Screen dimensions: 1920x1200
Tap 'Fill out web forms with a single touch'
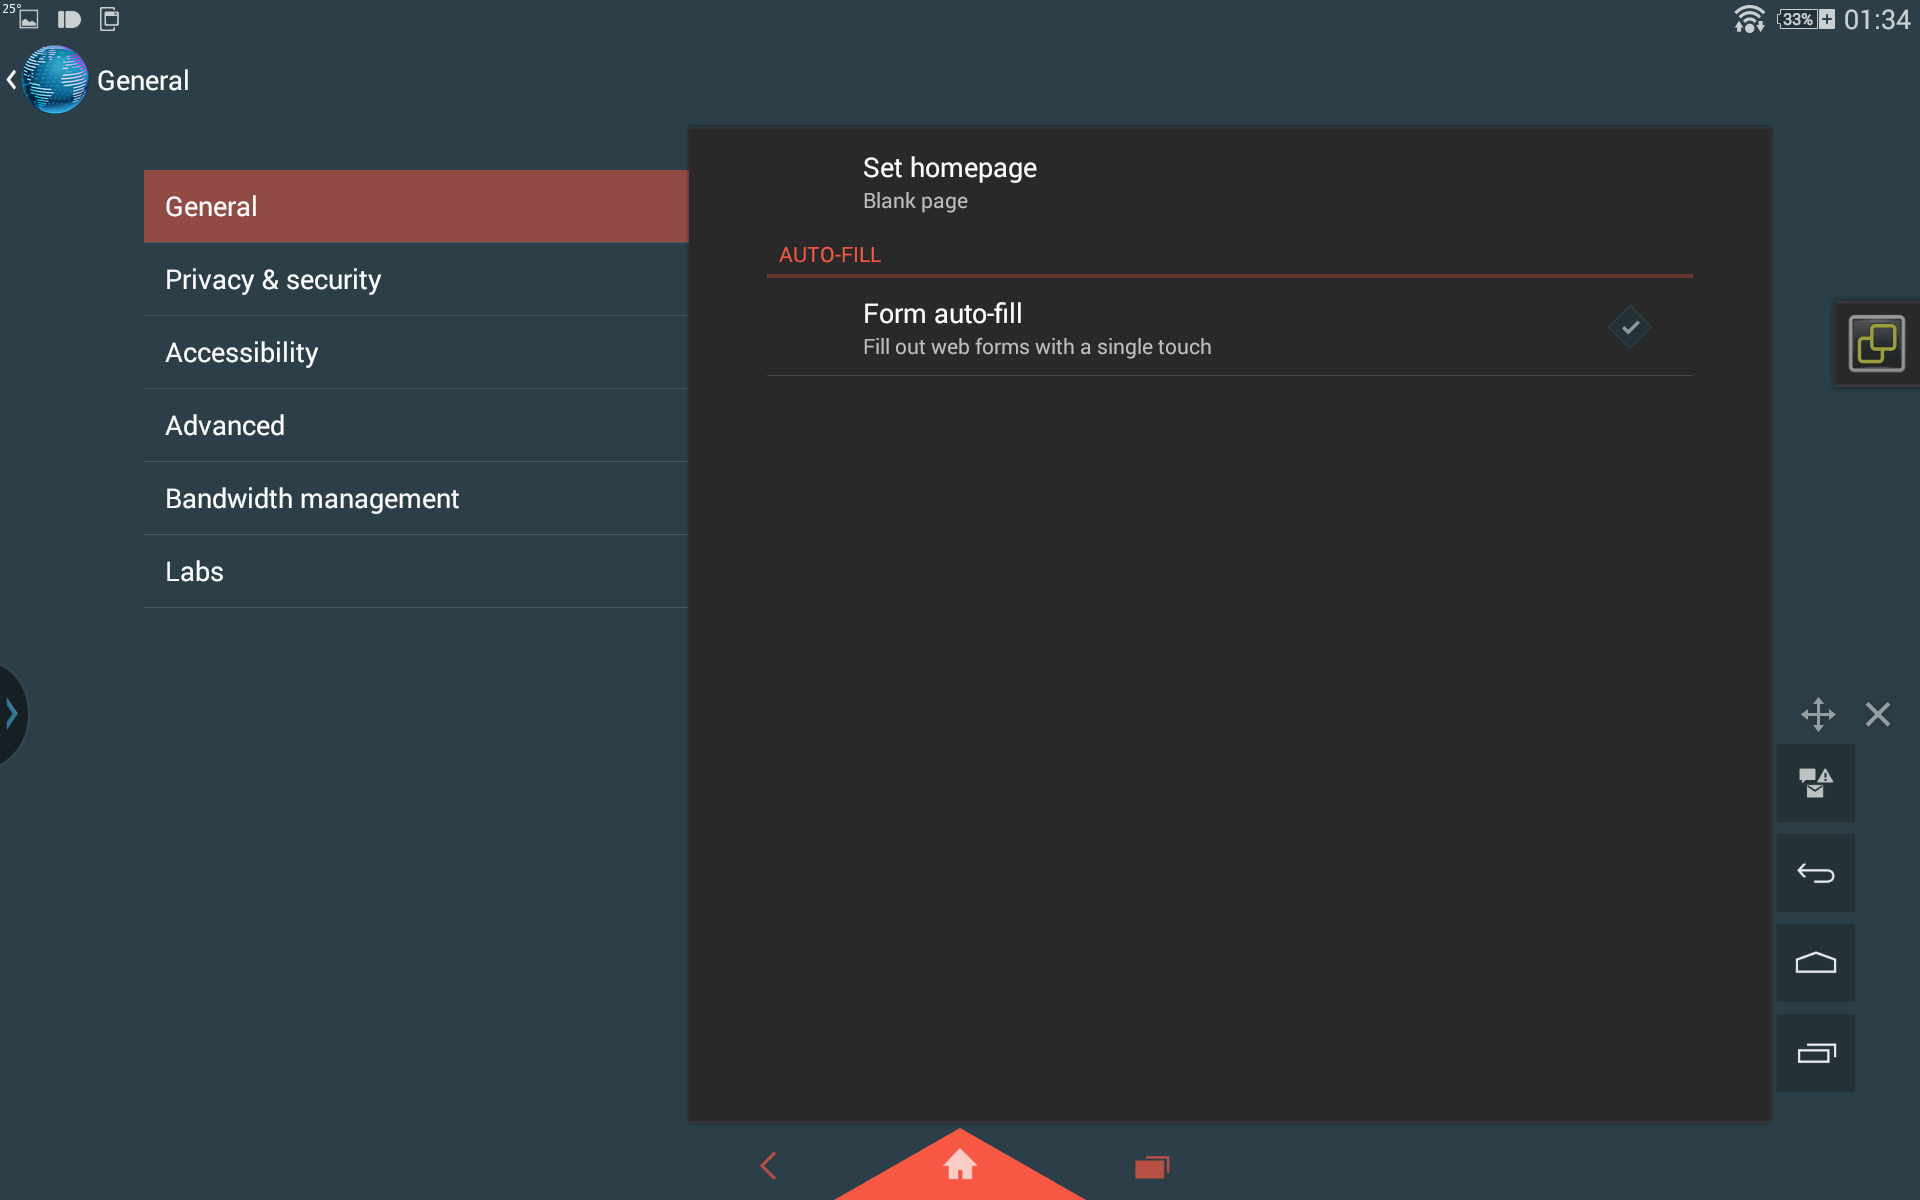coord(1037,347)
